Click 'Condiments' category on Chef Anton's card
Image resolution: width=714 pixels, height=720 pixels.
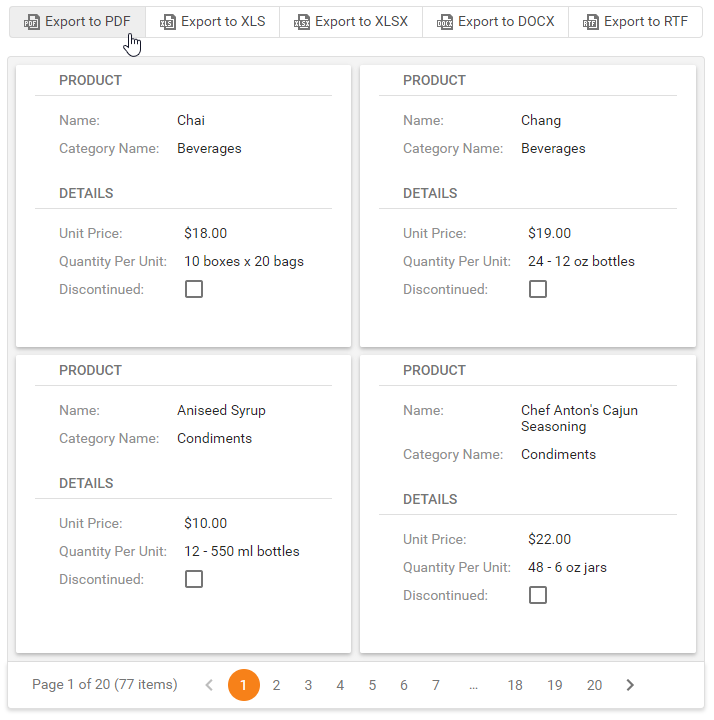[x=558, y=454]
